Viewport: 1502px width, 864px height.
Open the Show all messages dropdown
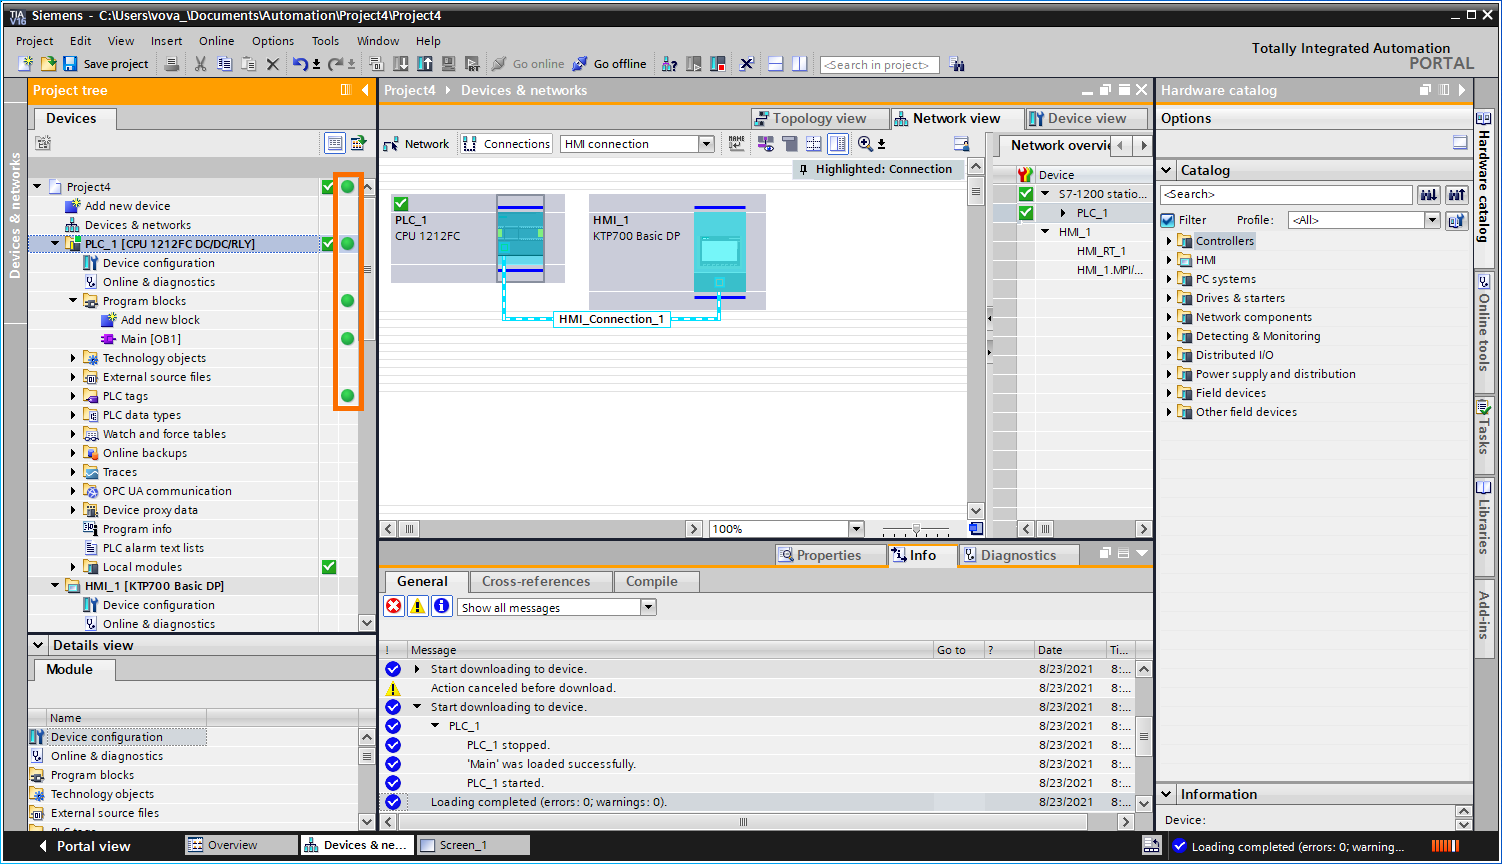click(648, 607)
